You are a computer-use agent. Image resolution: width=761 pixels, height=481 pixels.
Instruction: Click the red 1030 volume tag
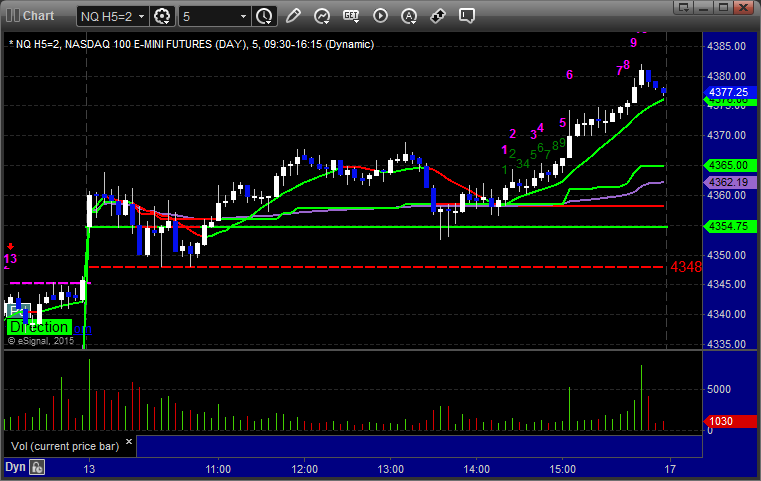(x=729, y=421)
